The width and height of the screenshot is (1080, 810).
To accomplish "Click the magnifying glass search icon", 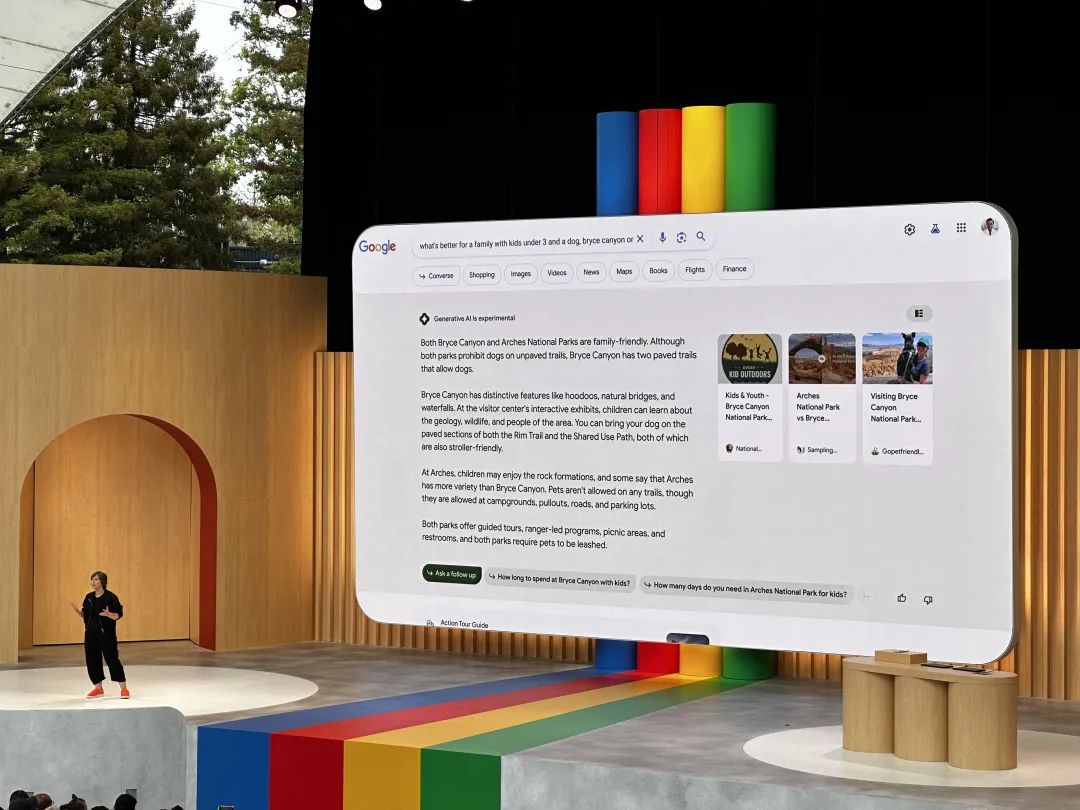I will [700, 236].
